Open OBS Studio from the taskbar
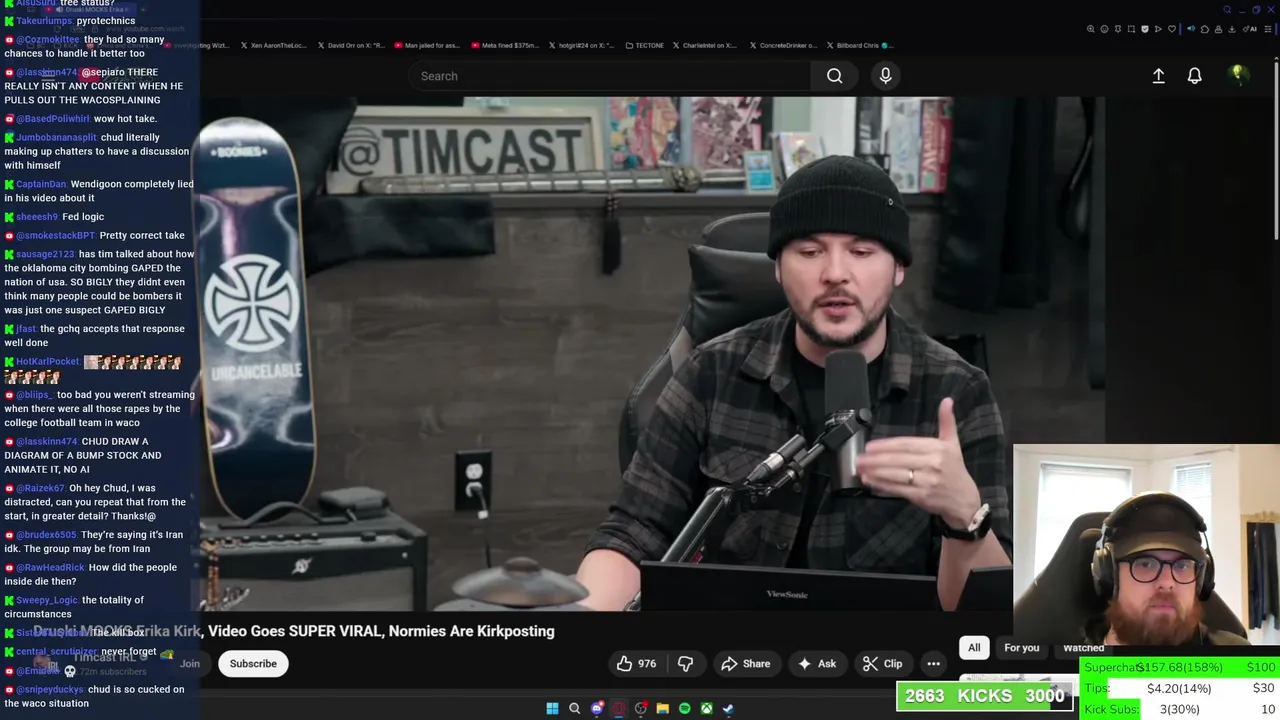The width and height of the screenshot is (1280, 720). pos(641,708)
